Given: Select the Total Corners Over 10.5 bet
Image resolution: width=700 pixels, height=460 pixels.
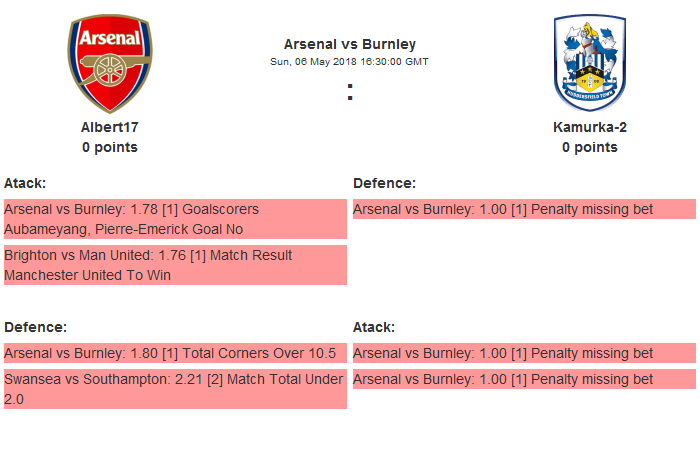Looking at the screenshot, I should tap(174, 353).
